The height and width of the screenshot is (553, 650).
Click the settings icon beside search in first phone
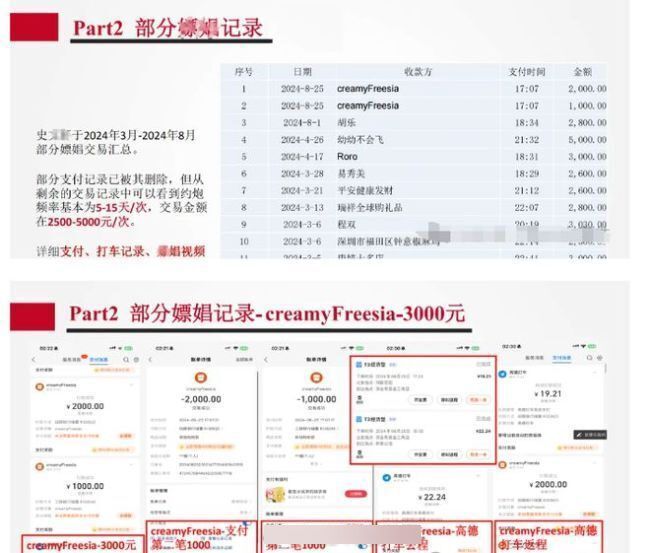pos(134,358)
